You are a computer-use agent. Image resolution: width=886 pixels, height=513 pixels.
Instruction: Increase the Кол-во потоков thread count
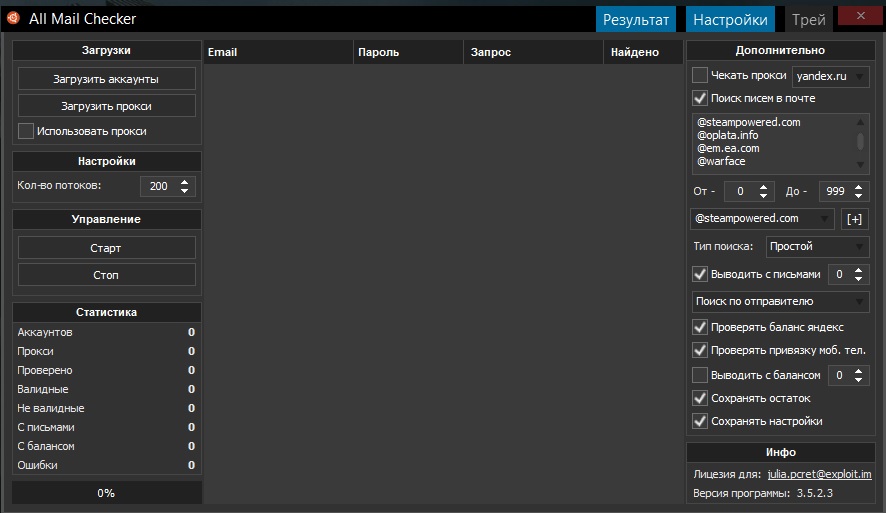click(185, 182)
